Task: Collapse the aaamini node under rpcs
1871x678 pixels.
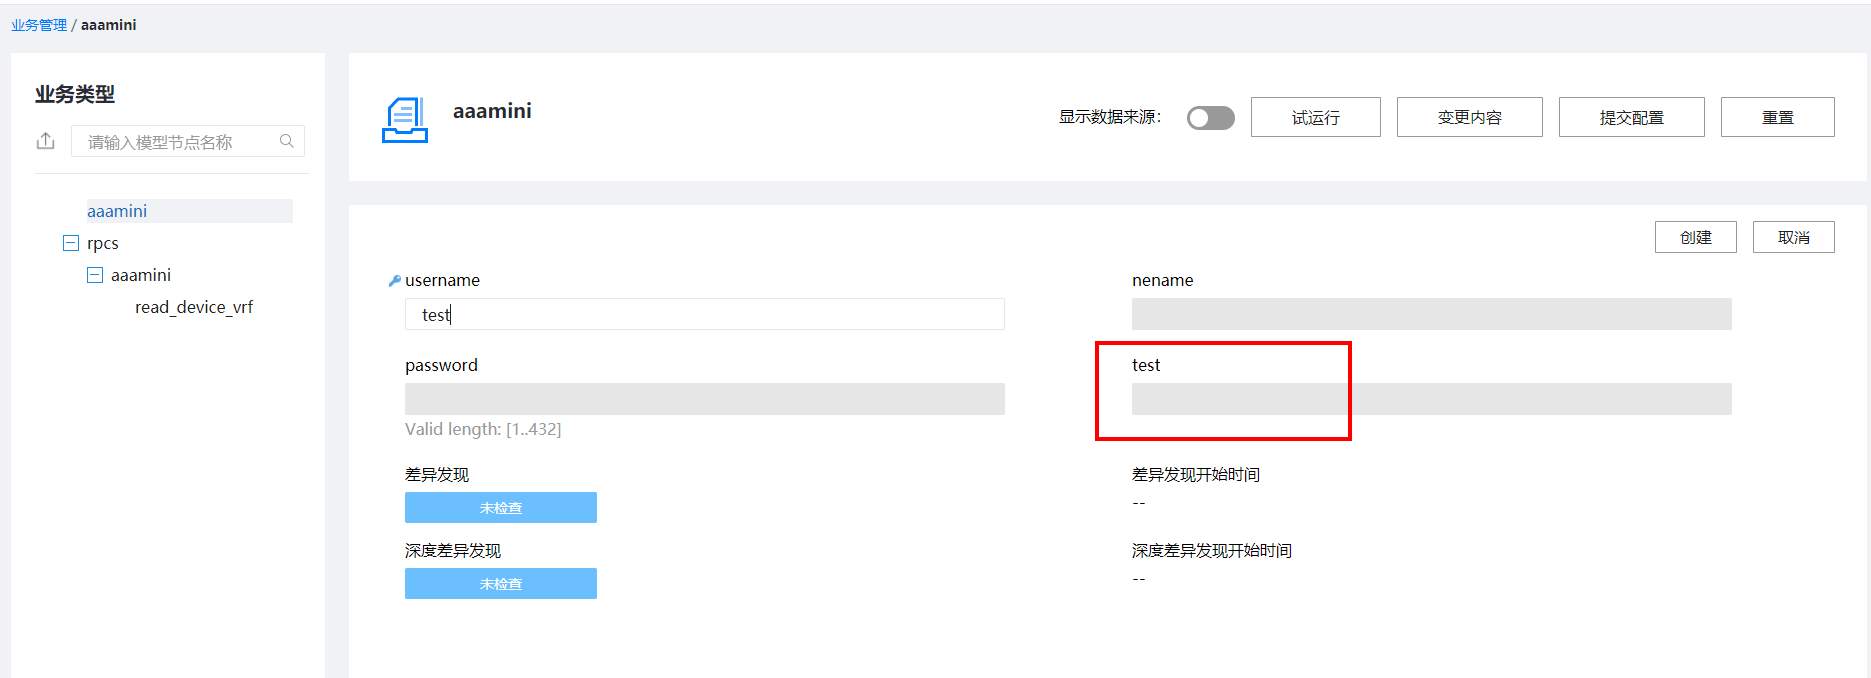Action: pos(95,275)
